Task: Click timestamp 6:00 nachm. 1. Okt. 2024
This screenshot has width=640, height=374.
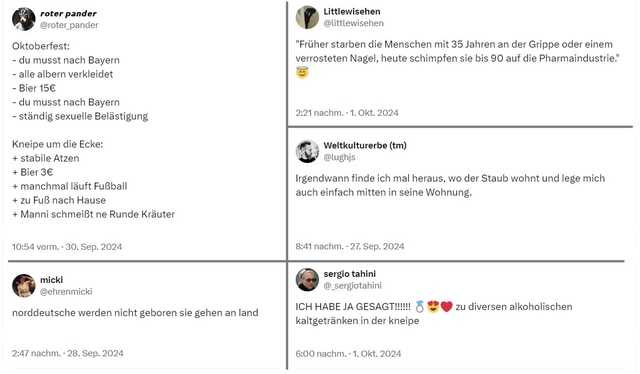Action: pos(348,354)
